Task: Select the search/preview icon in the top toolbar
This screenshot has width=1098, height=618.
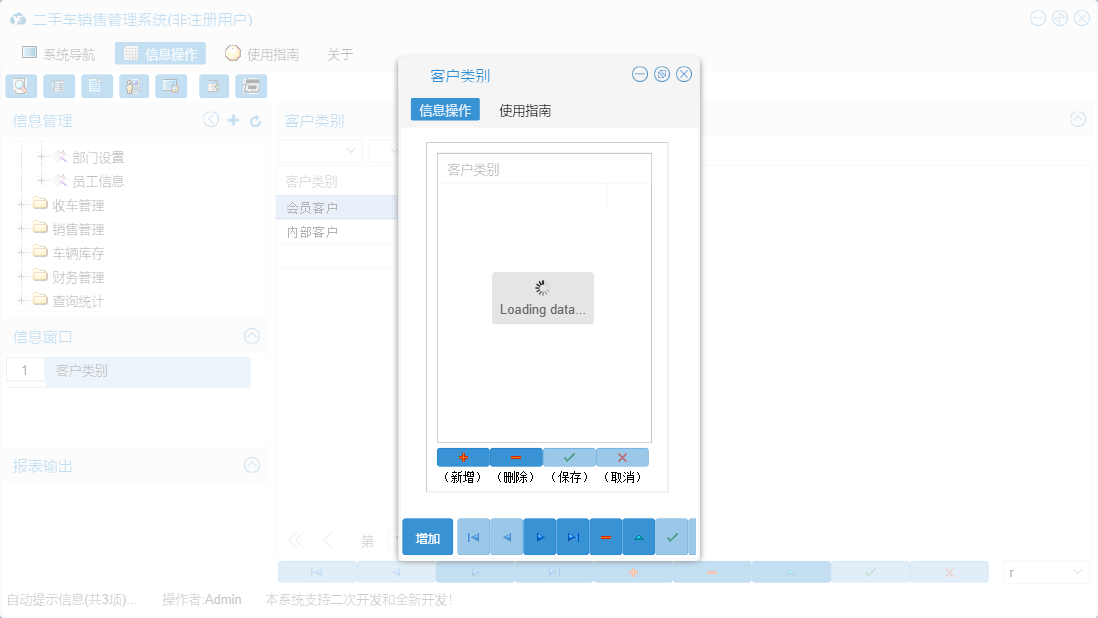Action: 20,86
